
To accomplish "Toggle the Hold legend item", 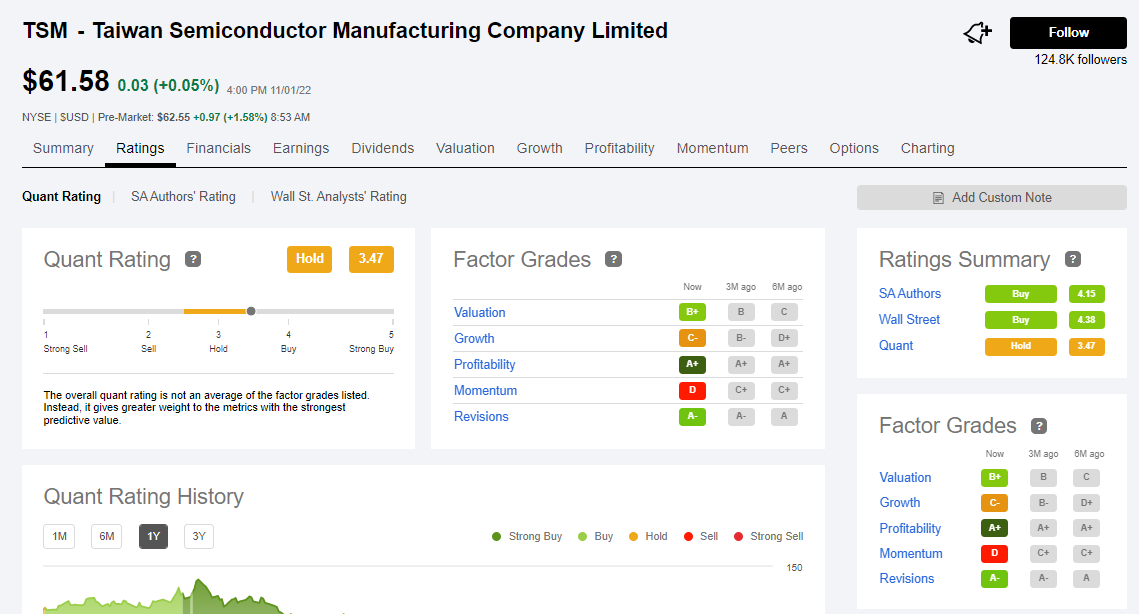I will (648, 537).
